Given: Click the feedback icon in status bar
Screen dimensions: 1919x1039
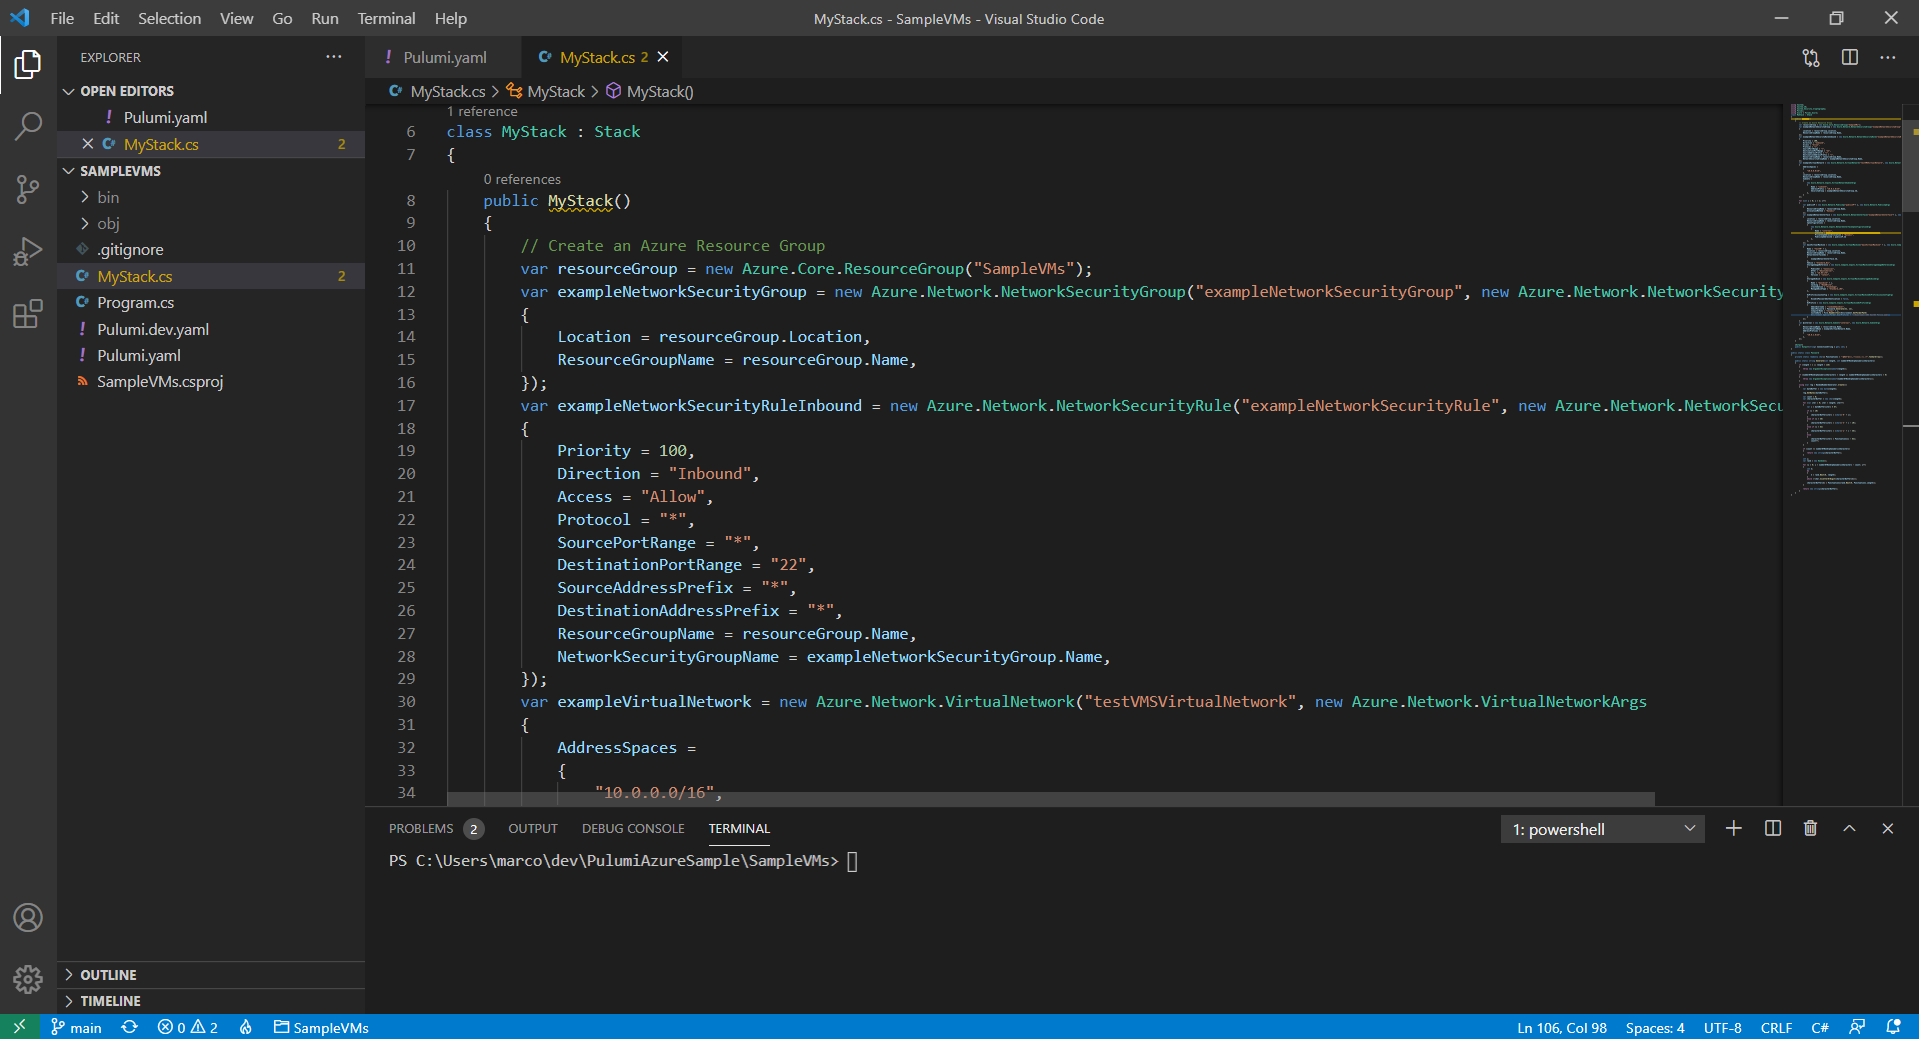Looking at the screenshot, I should tap(1857, 1027).
